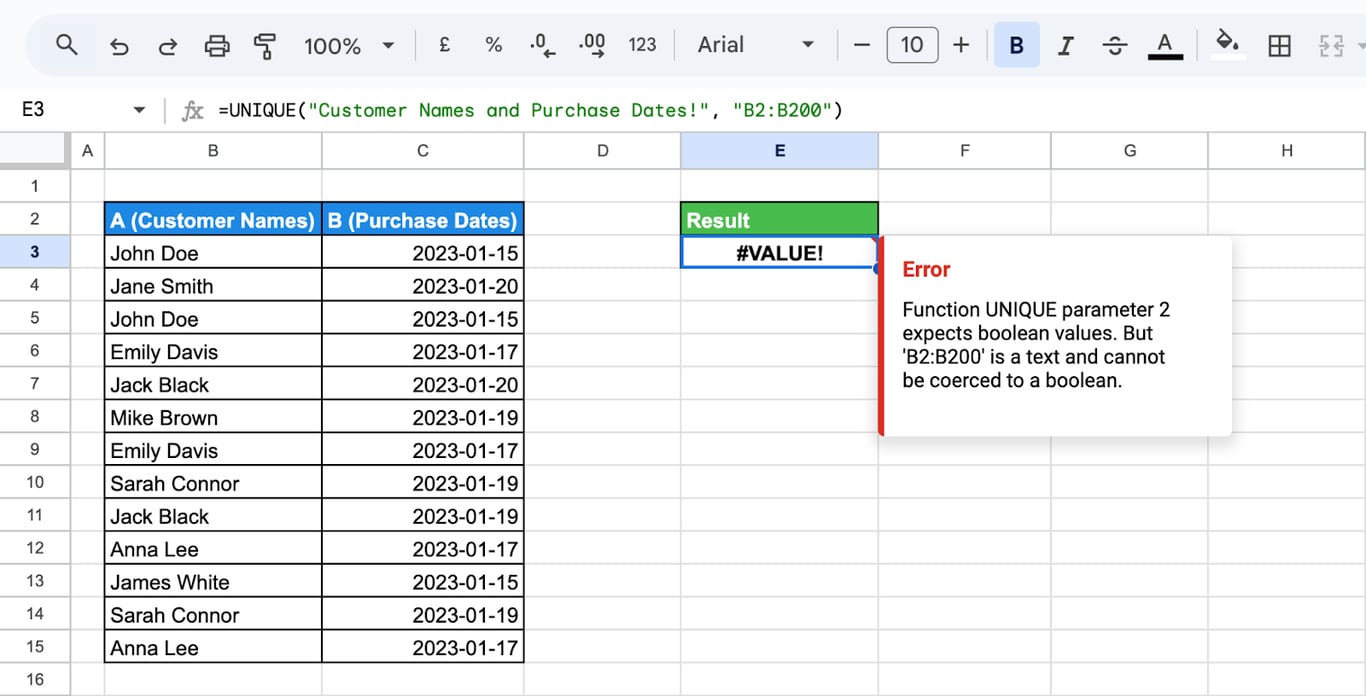Select the Jane Smith cell
This screenshot has height=696, width=1366.
213,286
